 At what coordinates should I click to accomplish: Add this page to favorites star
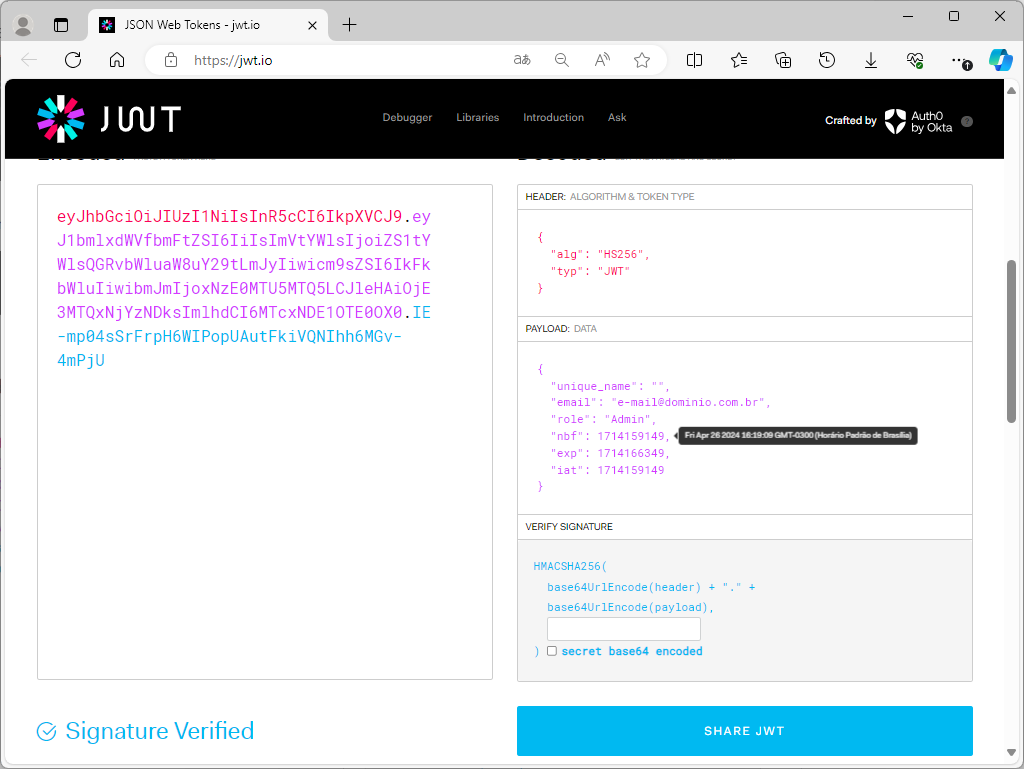coord(642,60)
